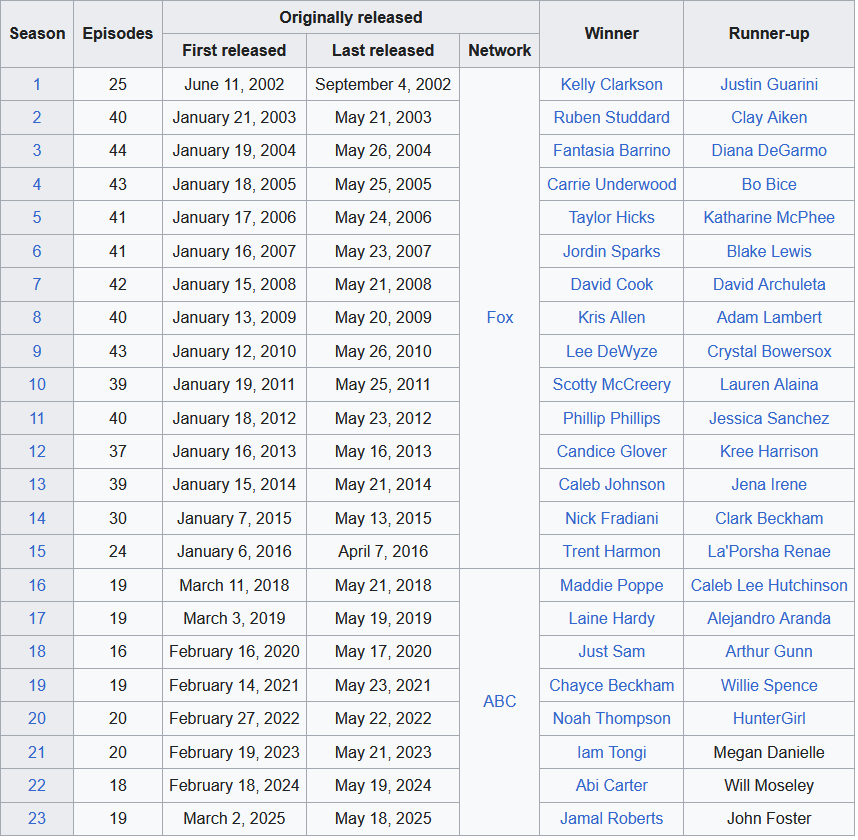The height and width of the screenshot is (840, 858).
Task: Click the Crystal Bowersox link
Action: (x=769, y=351)
